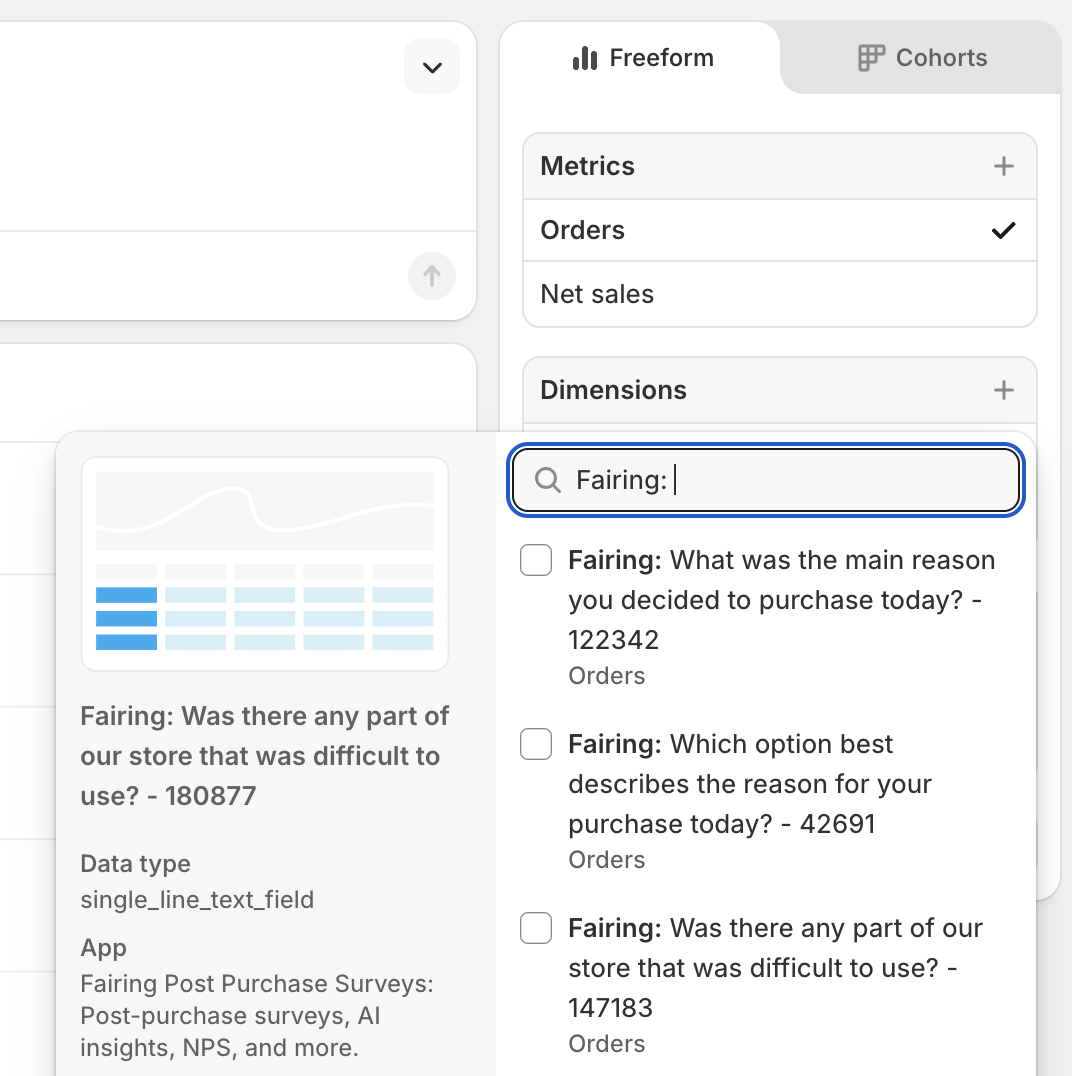Click the up-arrow submit button

(x=432, y=276)
